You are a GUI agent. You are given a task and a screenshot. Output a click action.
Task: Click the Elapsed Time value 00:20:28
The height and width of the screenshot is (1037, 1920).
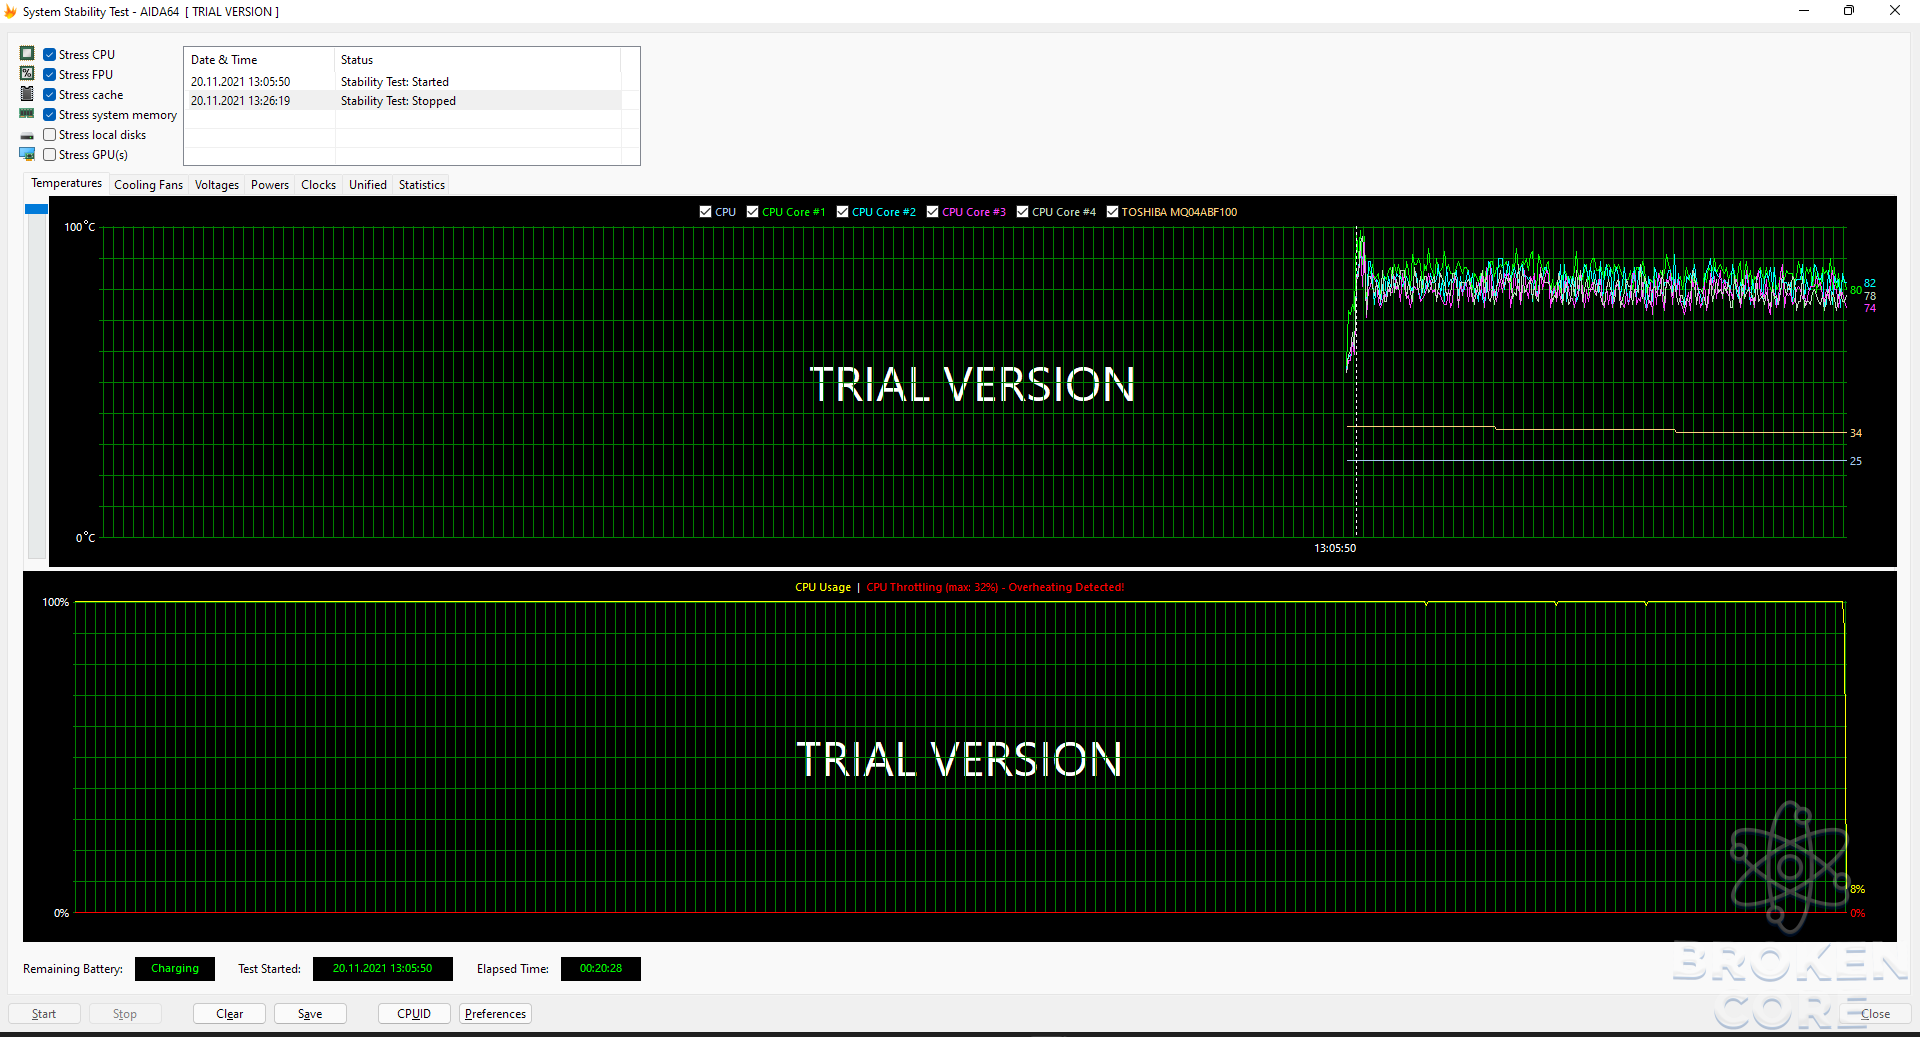(x=601, y=969)
